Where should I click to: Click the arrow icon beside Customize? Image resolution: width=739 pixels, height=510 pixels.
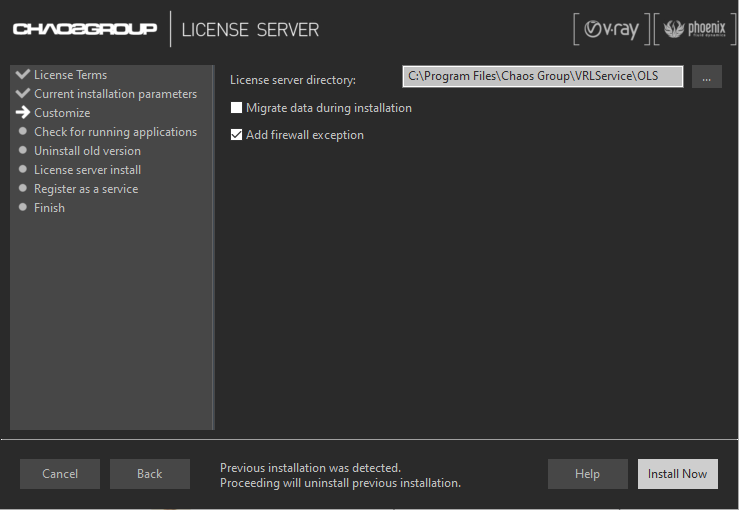23,112
